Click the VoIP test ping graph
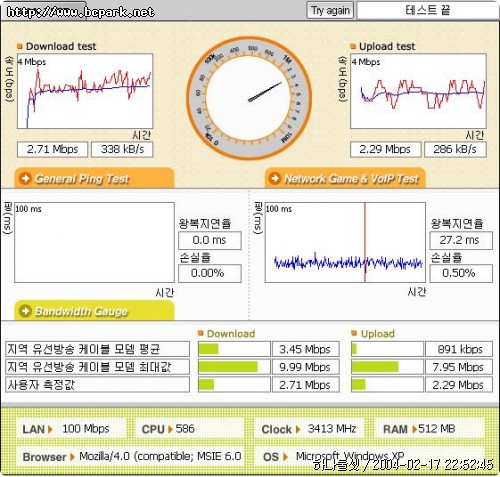This screenshot has width=500, height=477. [x=345, y=242]
